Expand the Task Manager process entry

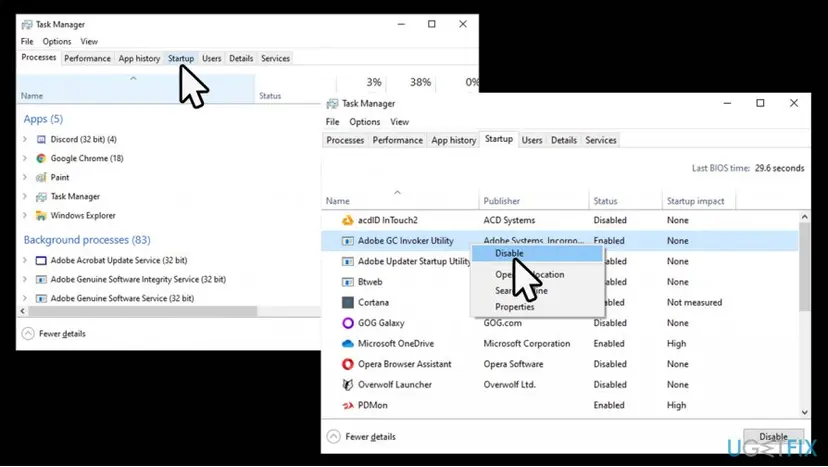click(x=25, y=197)
